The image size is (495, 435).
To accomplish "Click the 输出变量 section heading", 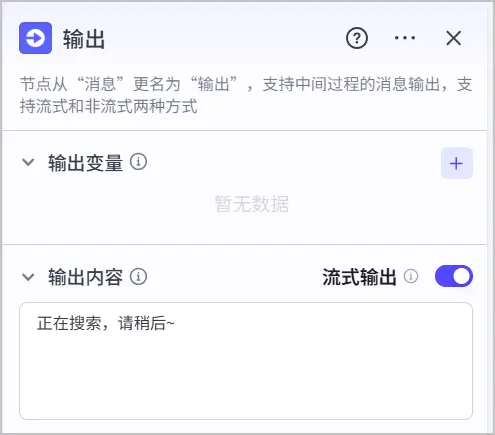I will tap(86, 163).
